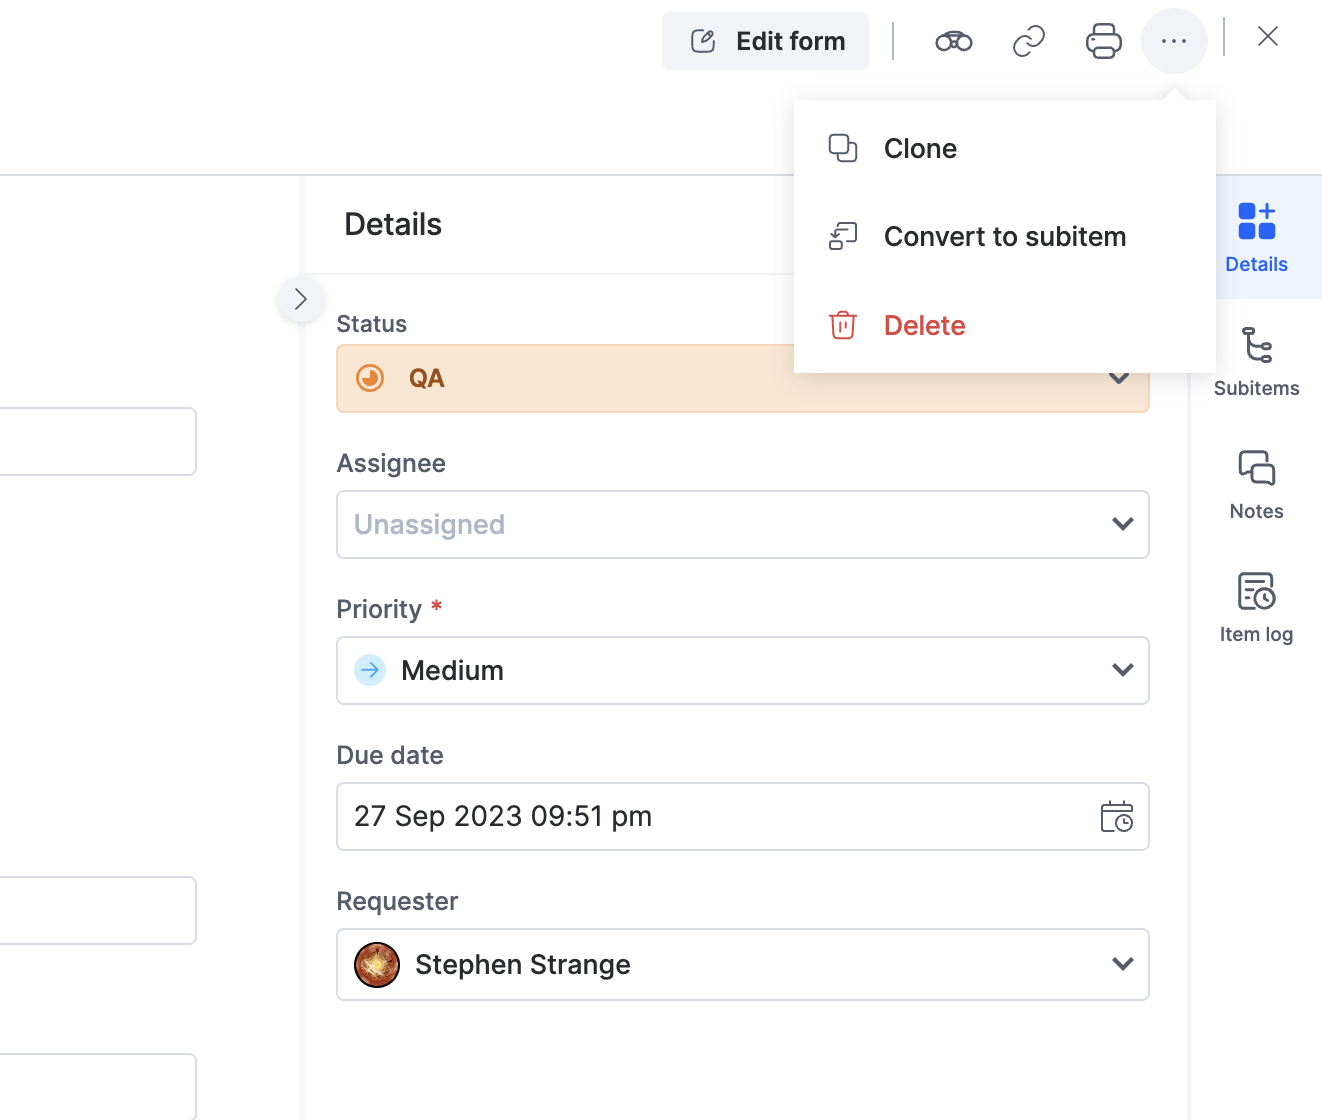Open the Requester dropdown Stephen Strange
Image resolution: width=1322 pixels, height=1120 pixels.
[x=743, y=965]
